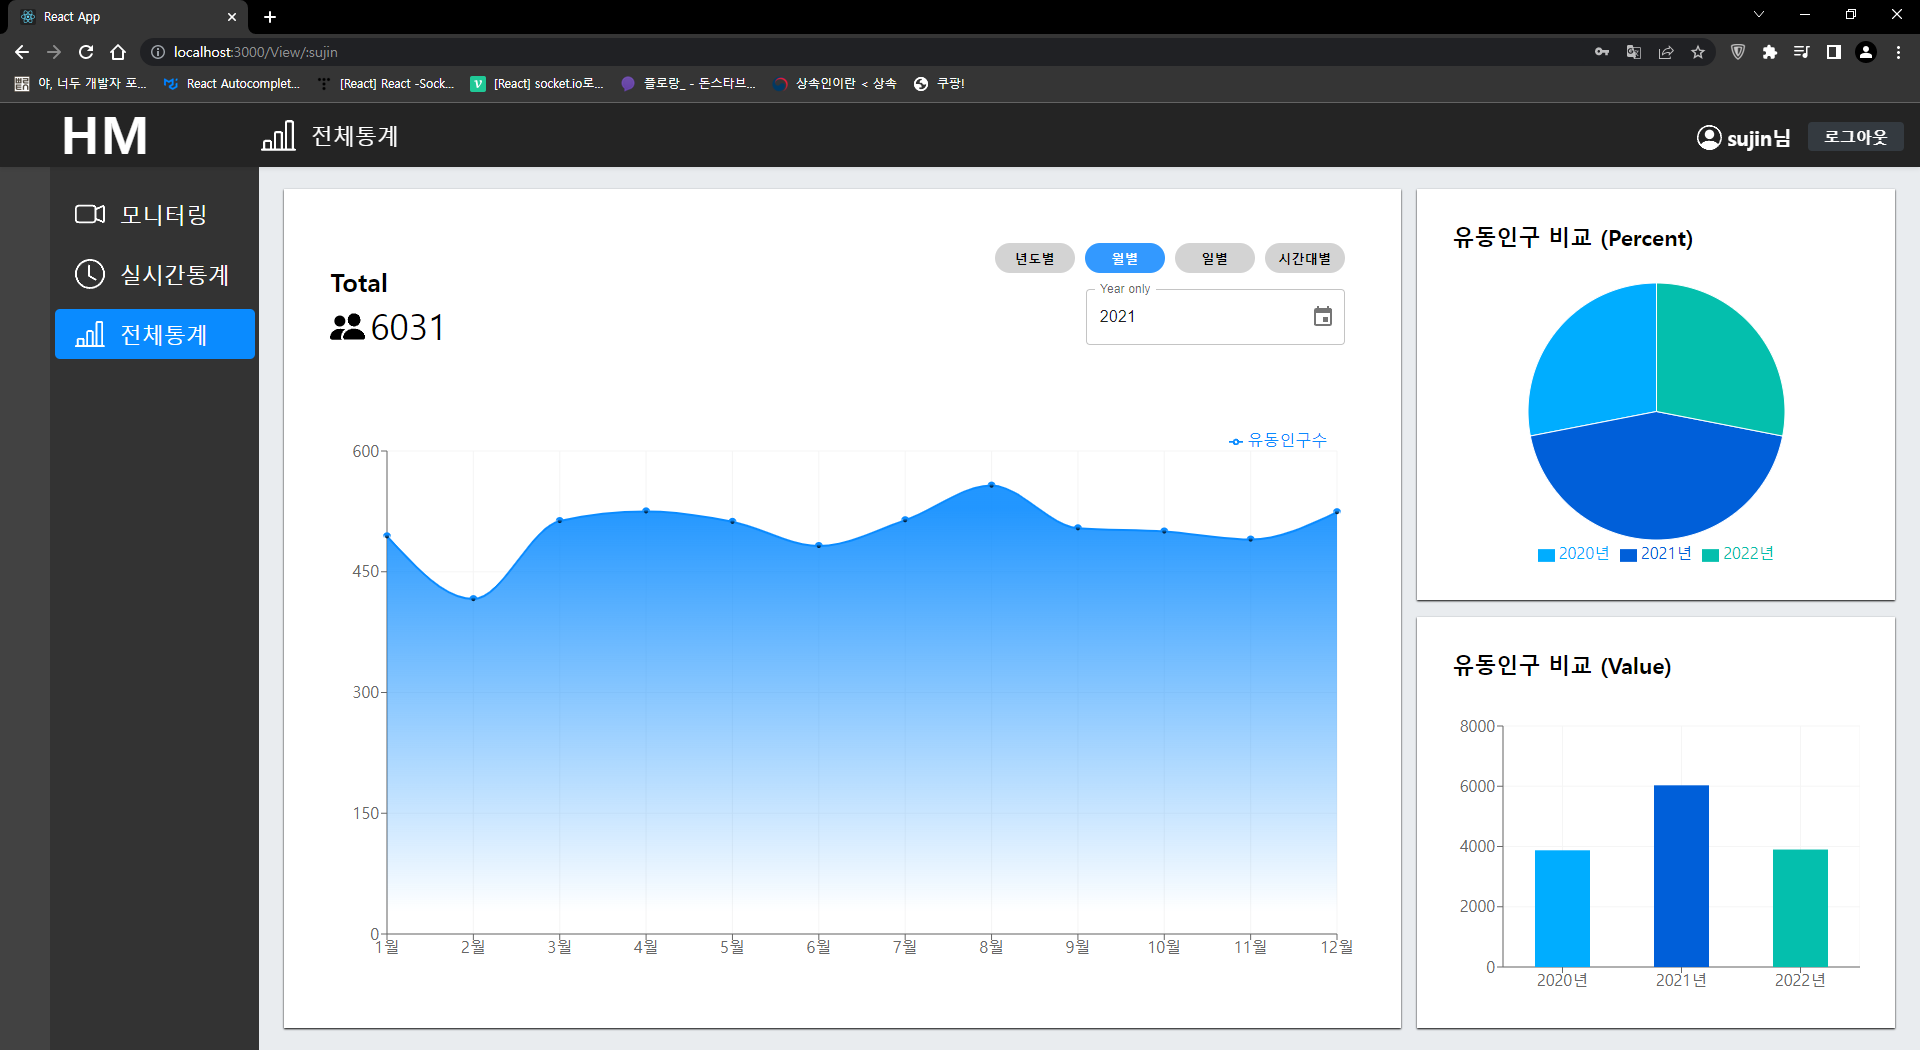Image resolution: width=1920 pixels, height=1050 pixels.
Task: Click the share page icon
Action: [1666, 52]
